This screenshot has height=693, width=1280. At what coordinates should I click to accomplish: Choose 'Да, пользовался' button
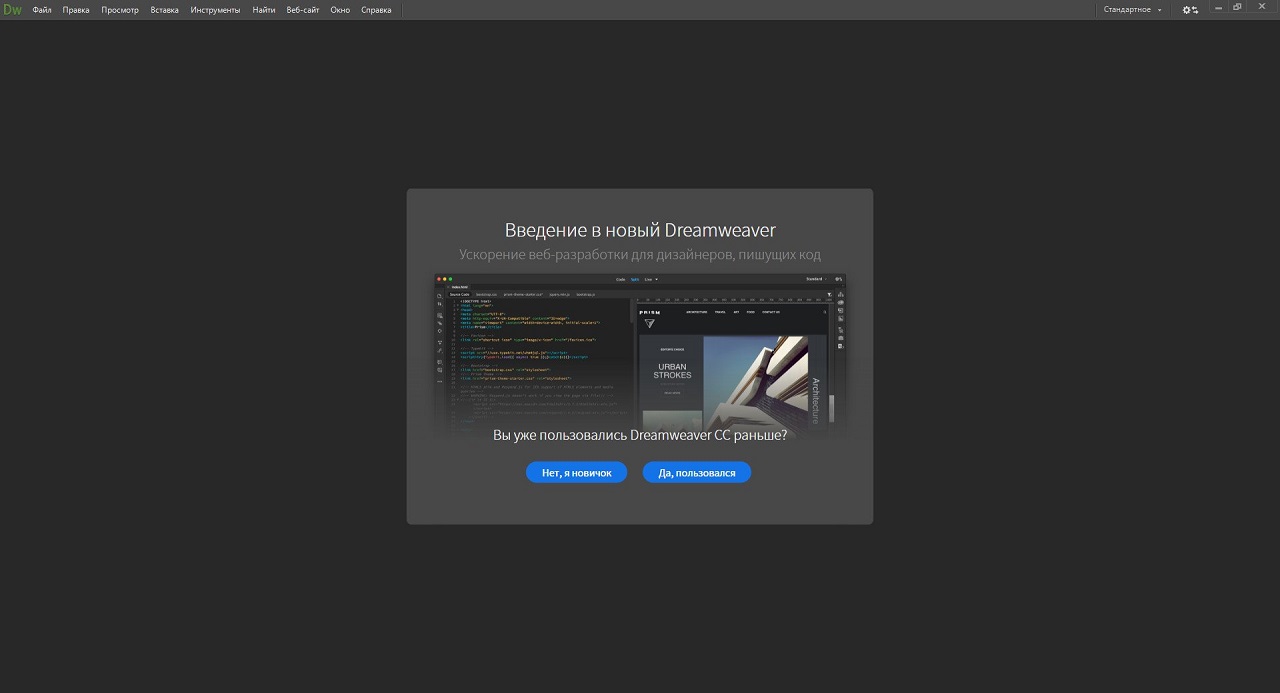point(696,473)
